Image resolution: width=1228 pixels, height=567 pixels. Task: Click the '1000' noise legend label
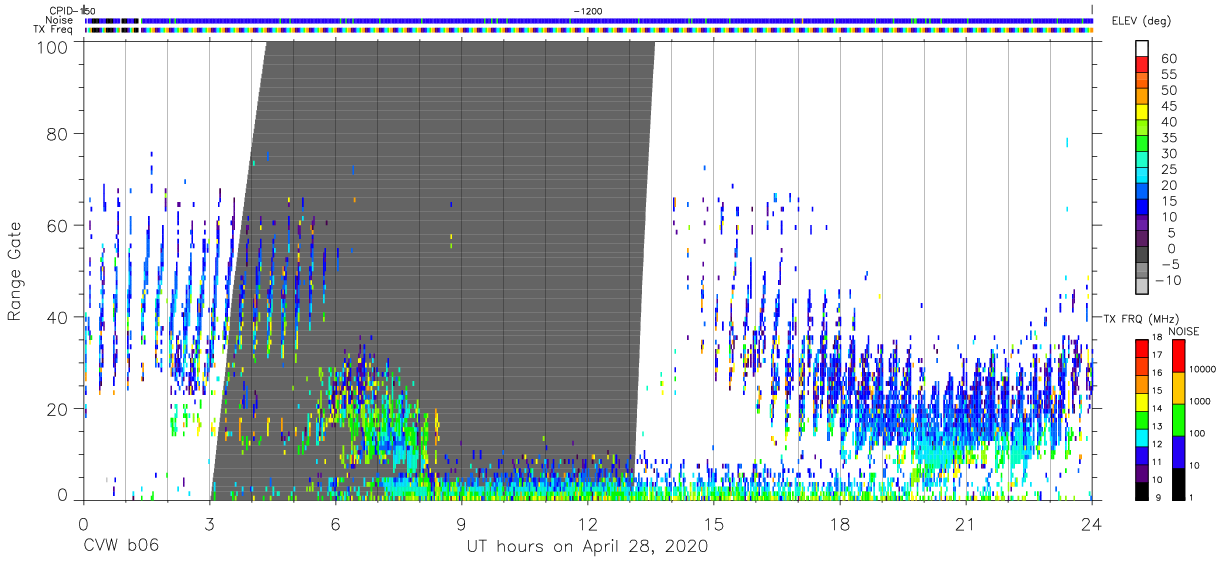(1201, 401)
